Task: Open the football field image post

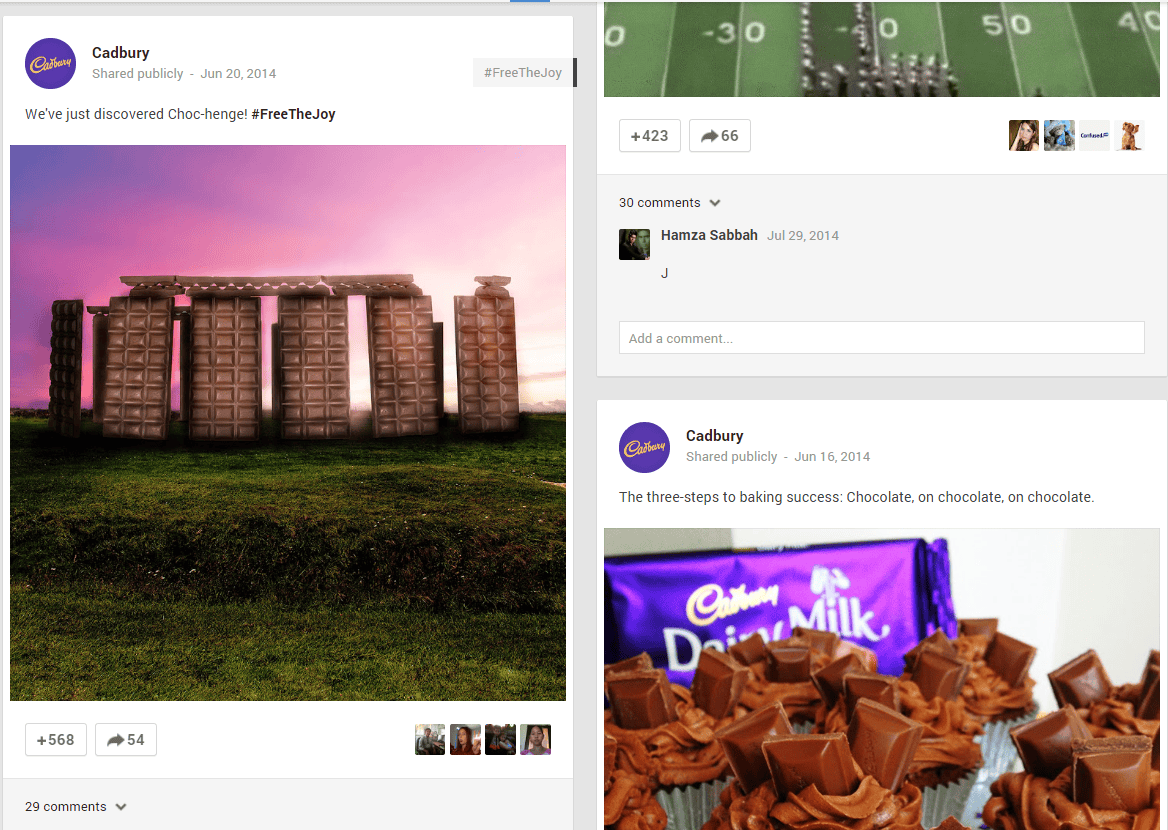Action: pos(881,49)
